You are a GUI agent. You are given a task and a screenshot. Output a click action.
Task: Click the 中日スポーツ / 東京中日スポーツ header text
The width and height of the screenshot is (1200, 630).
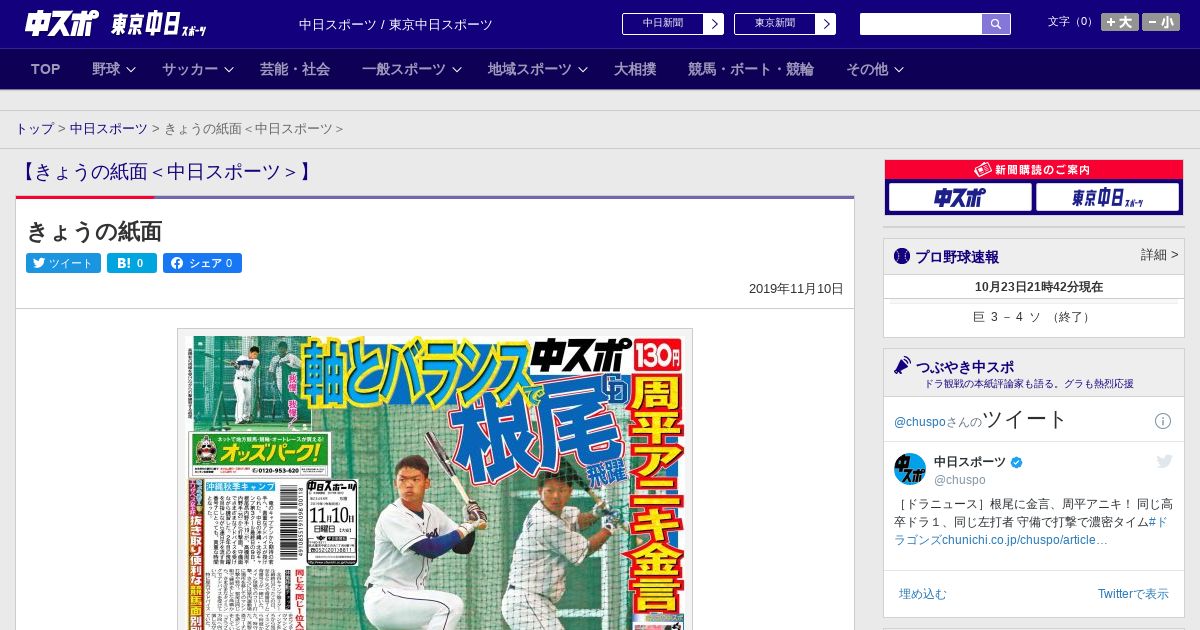pos(396,24)
